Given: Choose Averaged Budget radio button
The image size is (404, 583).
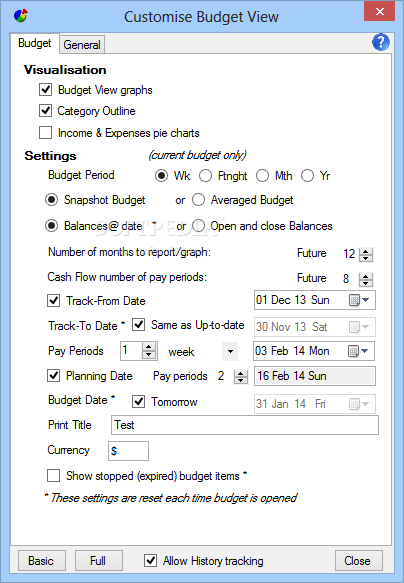Looking at the screenshot, I should pyautogui.click(x=198, y=200).
